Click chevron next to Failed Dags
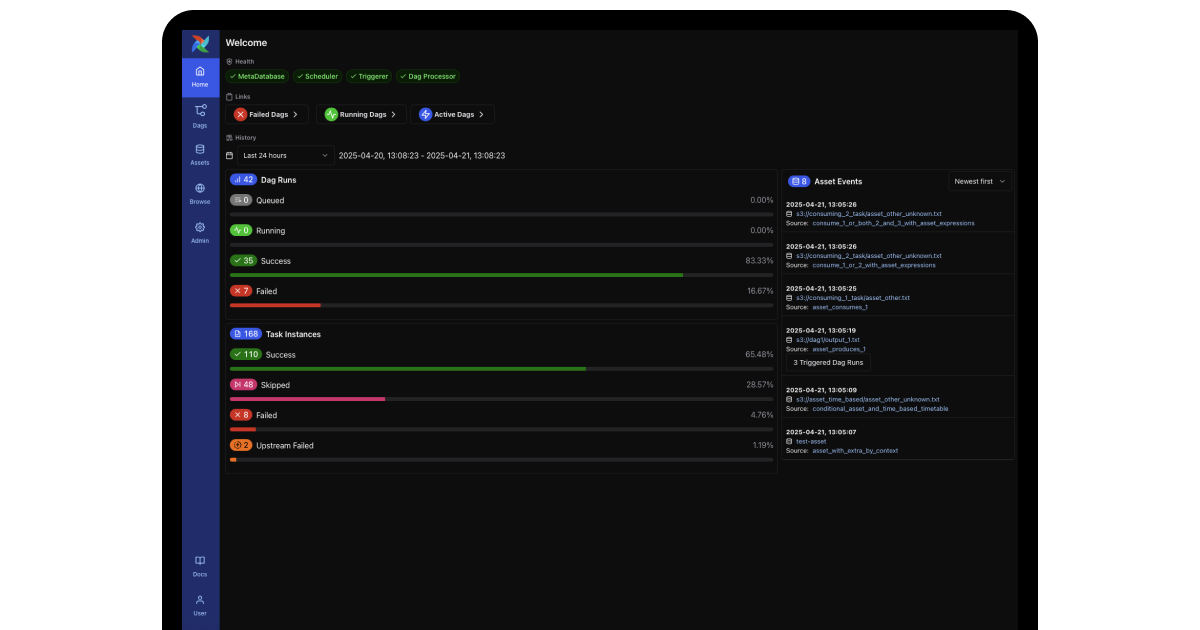1200x630 pixels. click(295, 115)
